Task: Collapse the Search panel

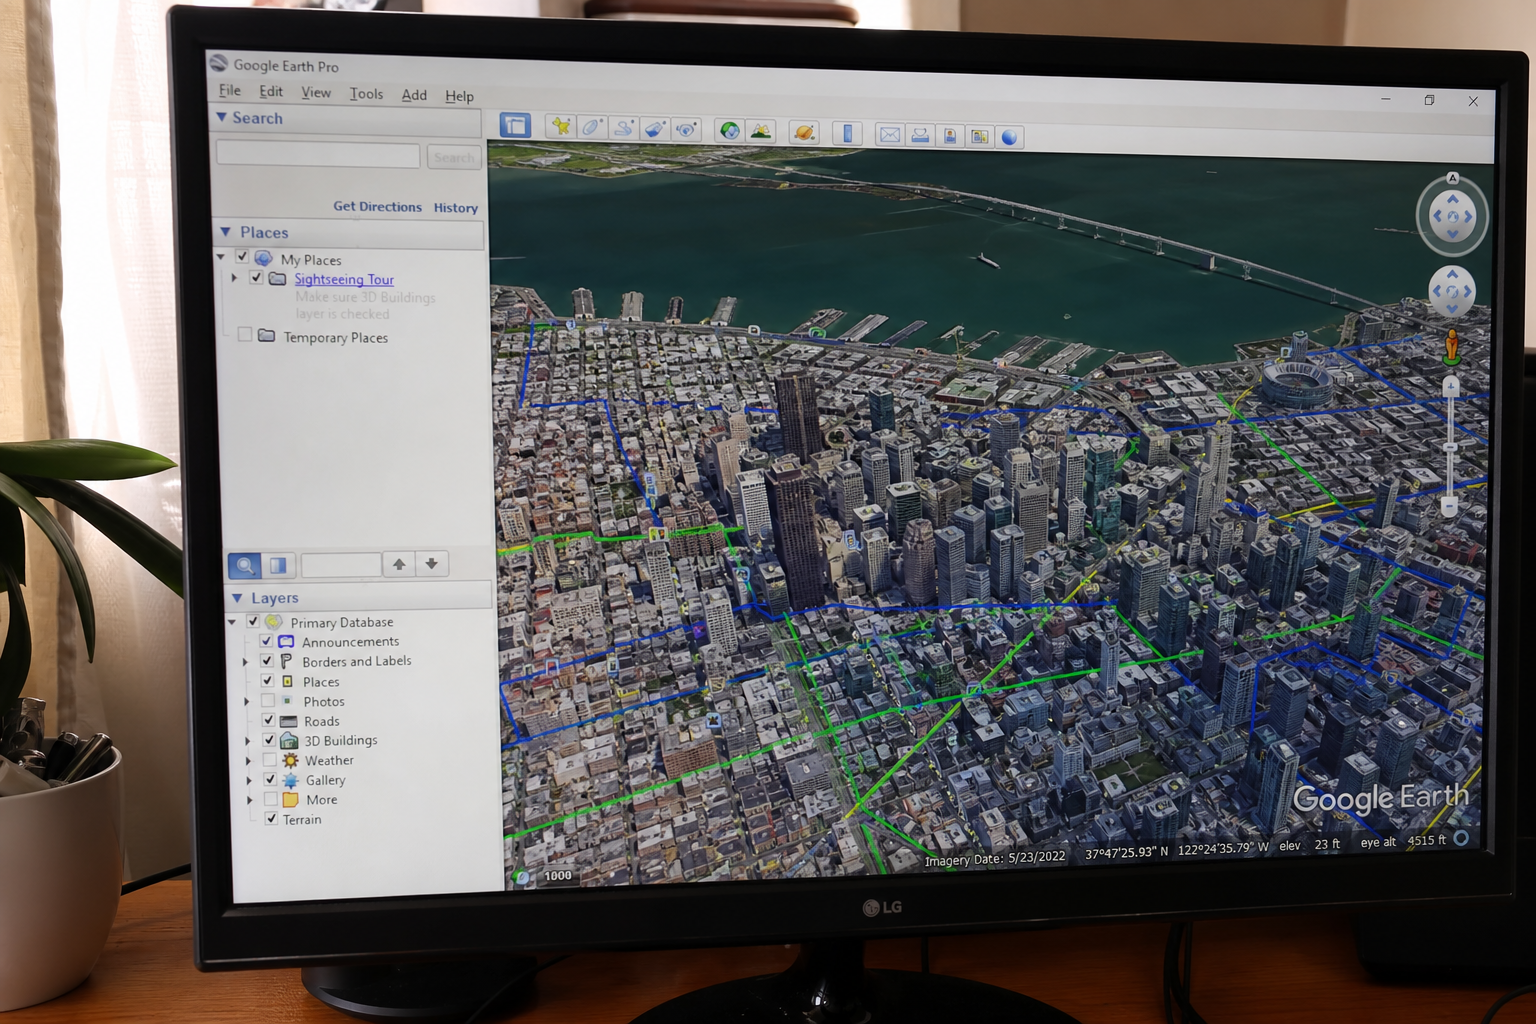Action: [221, 117]
